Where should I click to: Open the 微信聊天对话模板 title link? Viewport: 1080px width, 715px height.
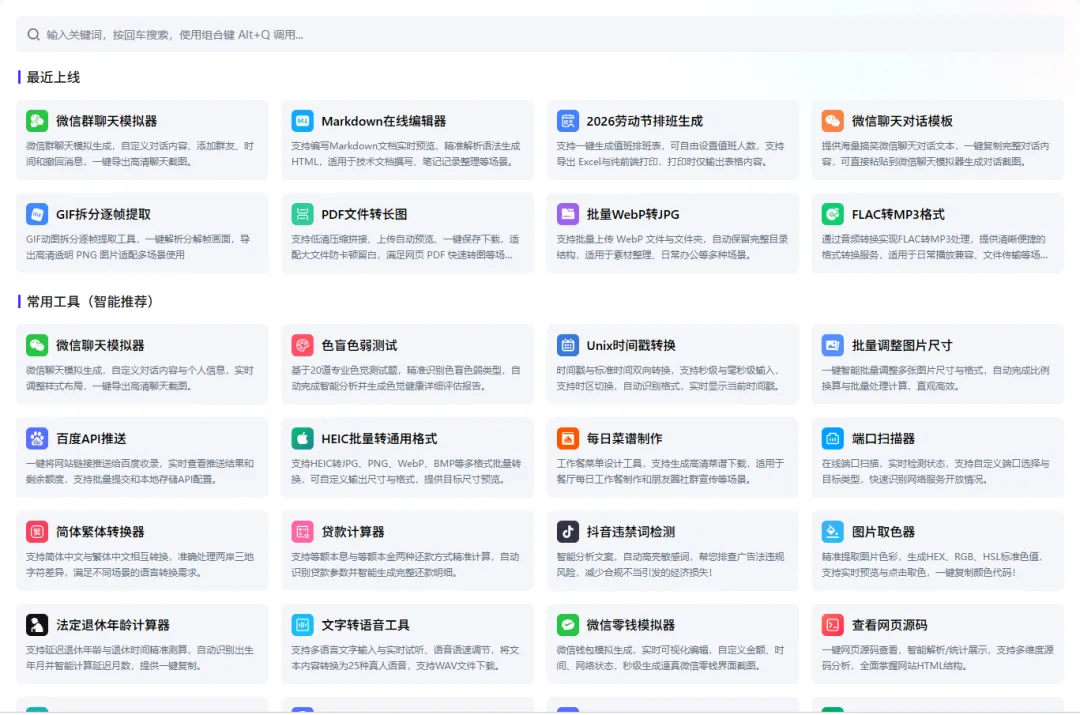(902, 121)
